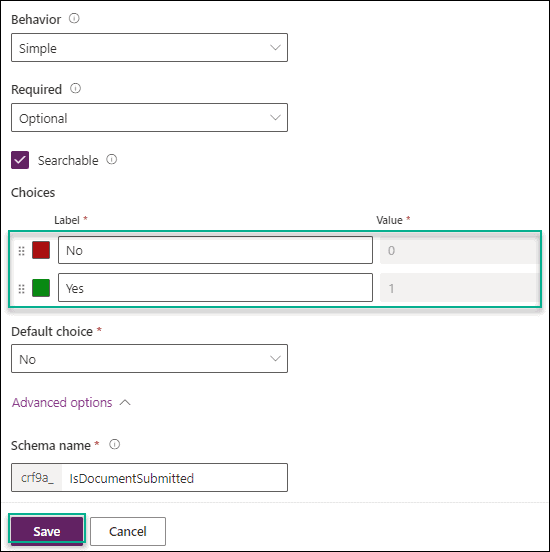
Task: Click the No label text field
Action: coord(215,250)
